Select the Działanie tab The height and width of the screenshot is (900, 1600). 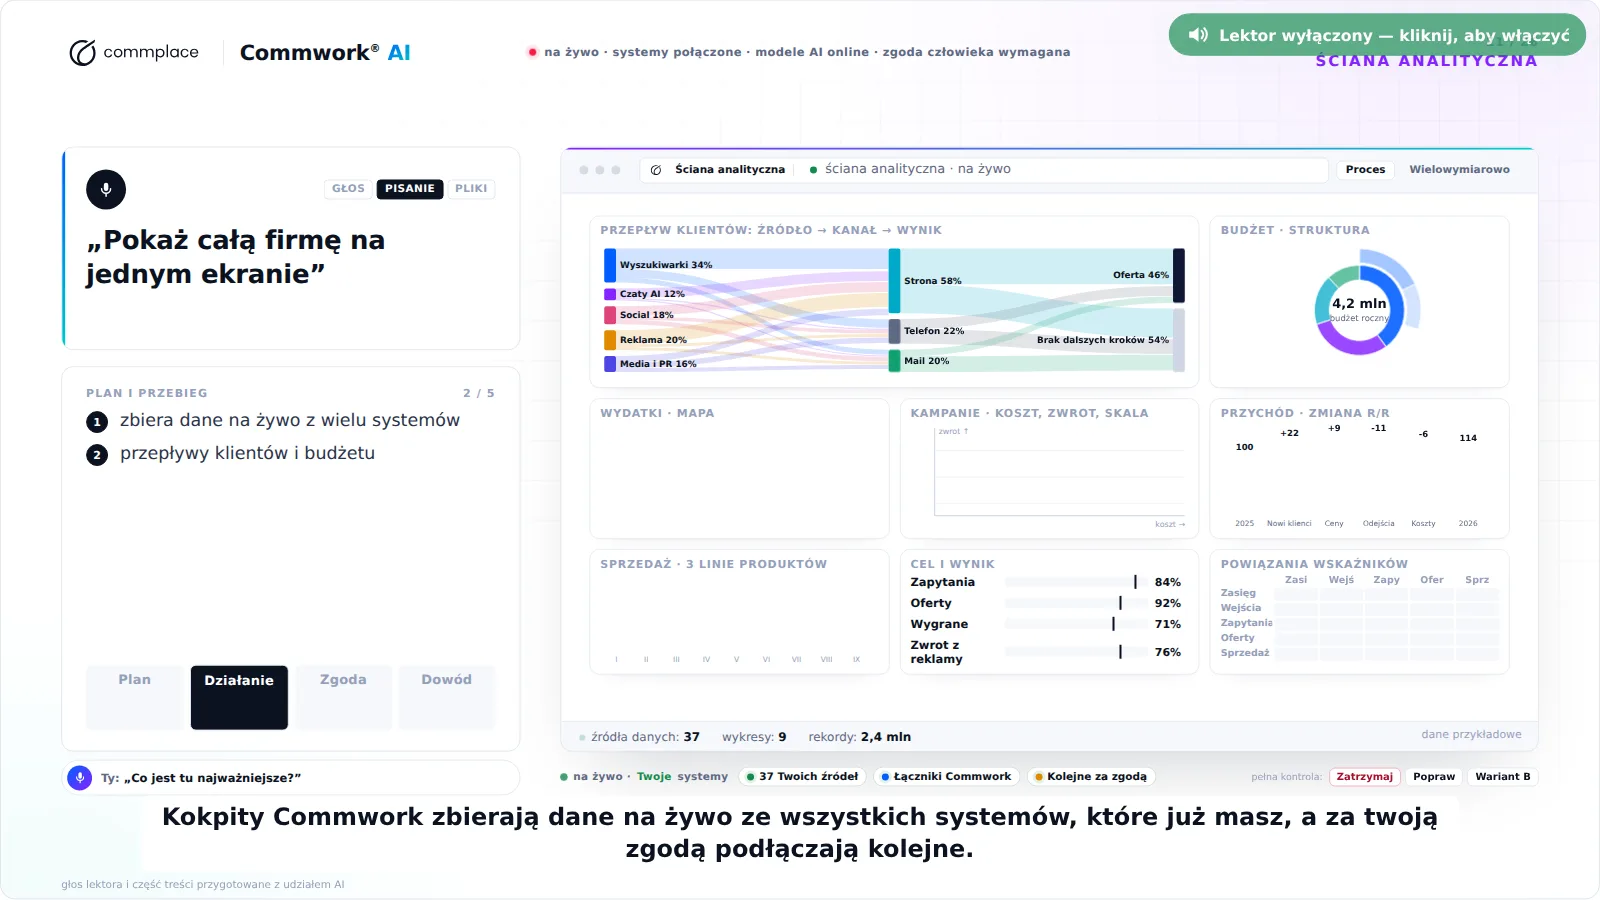[239, 697]
